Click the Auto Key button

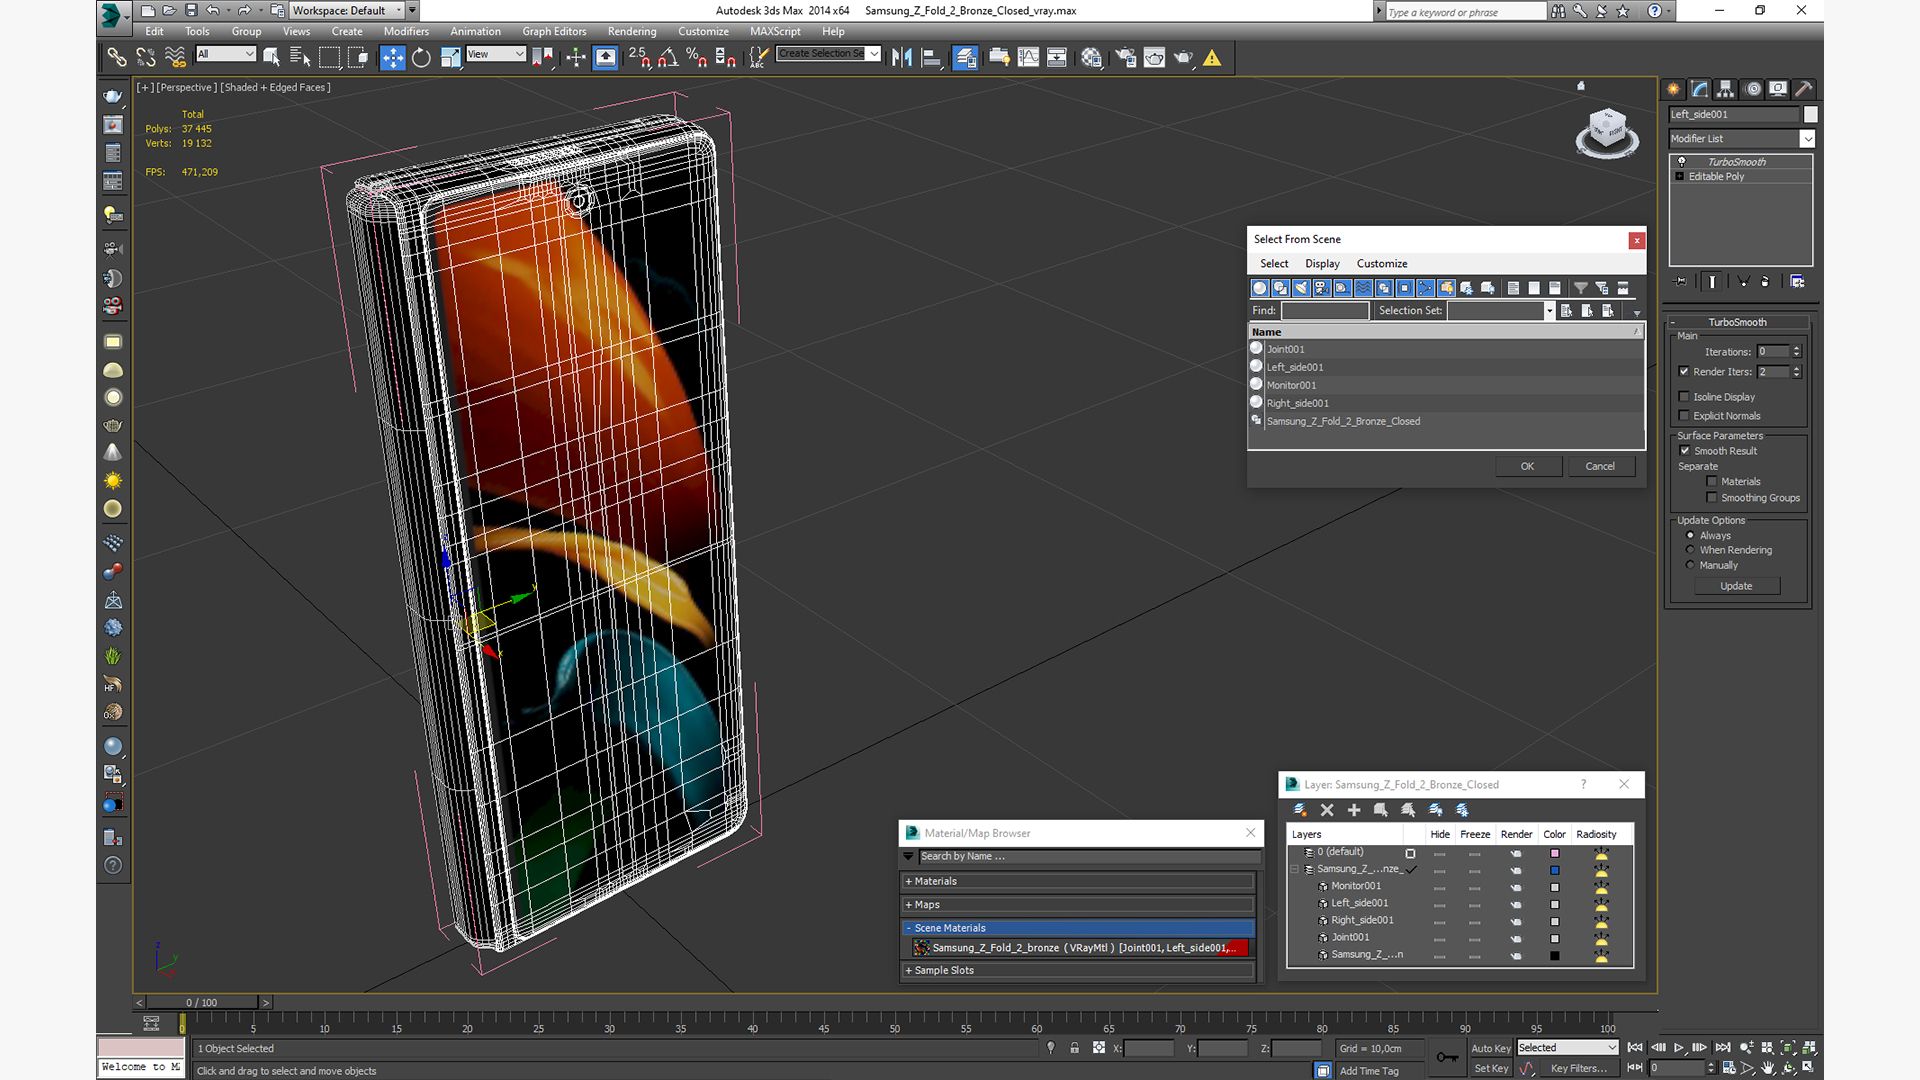click(1491, 1048)
